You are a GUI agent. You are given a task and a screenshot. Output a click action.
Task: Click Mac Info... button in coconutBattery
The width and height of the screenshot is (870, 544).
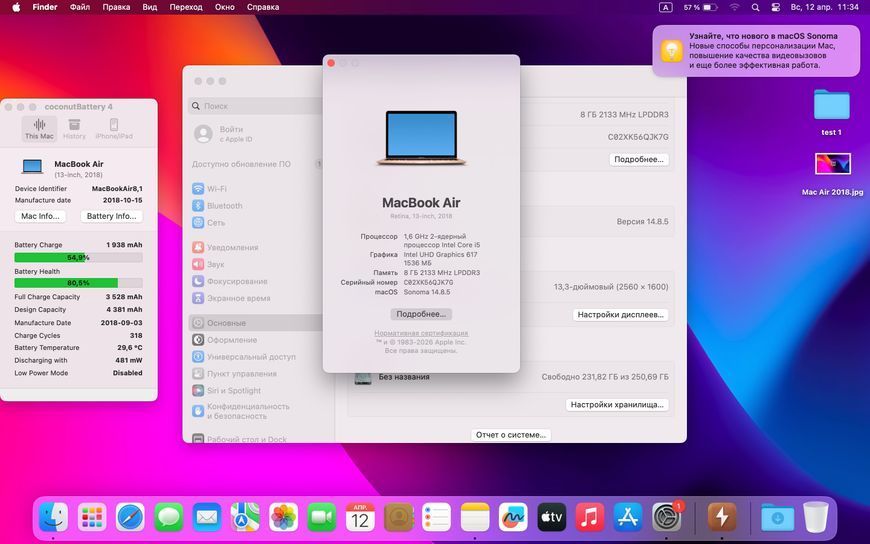tap(40, 216)
